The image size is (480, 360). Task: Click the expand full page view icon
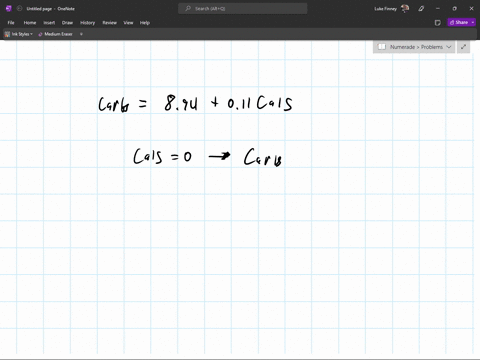[463, 47]
